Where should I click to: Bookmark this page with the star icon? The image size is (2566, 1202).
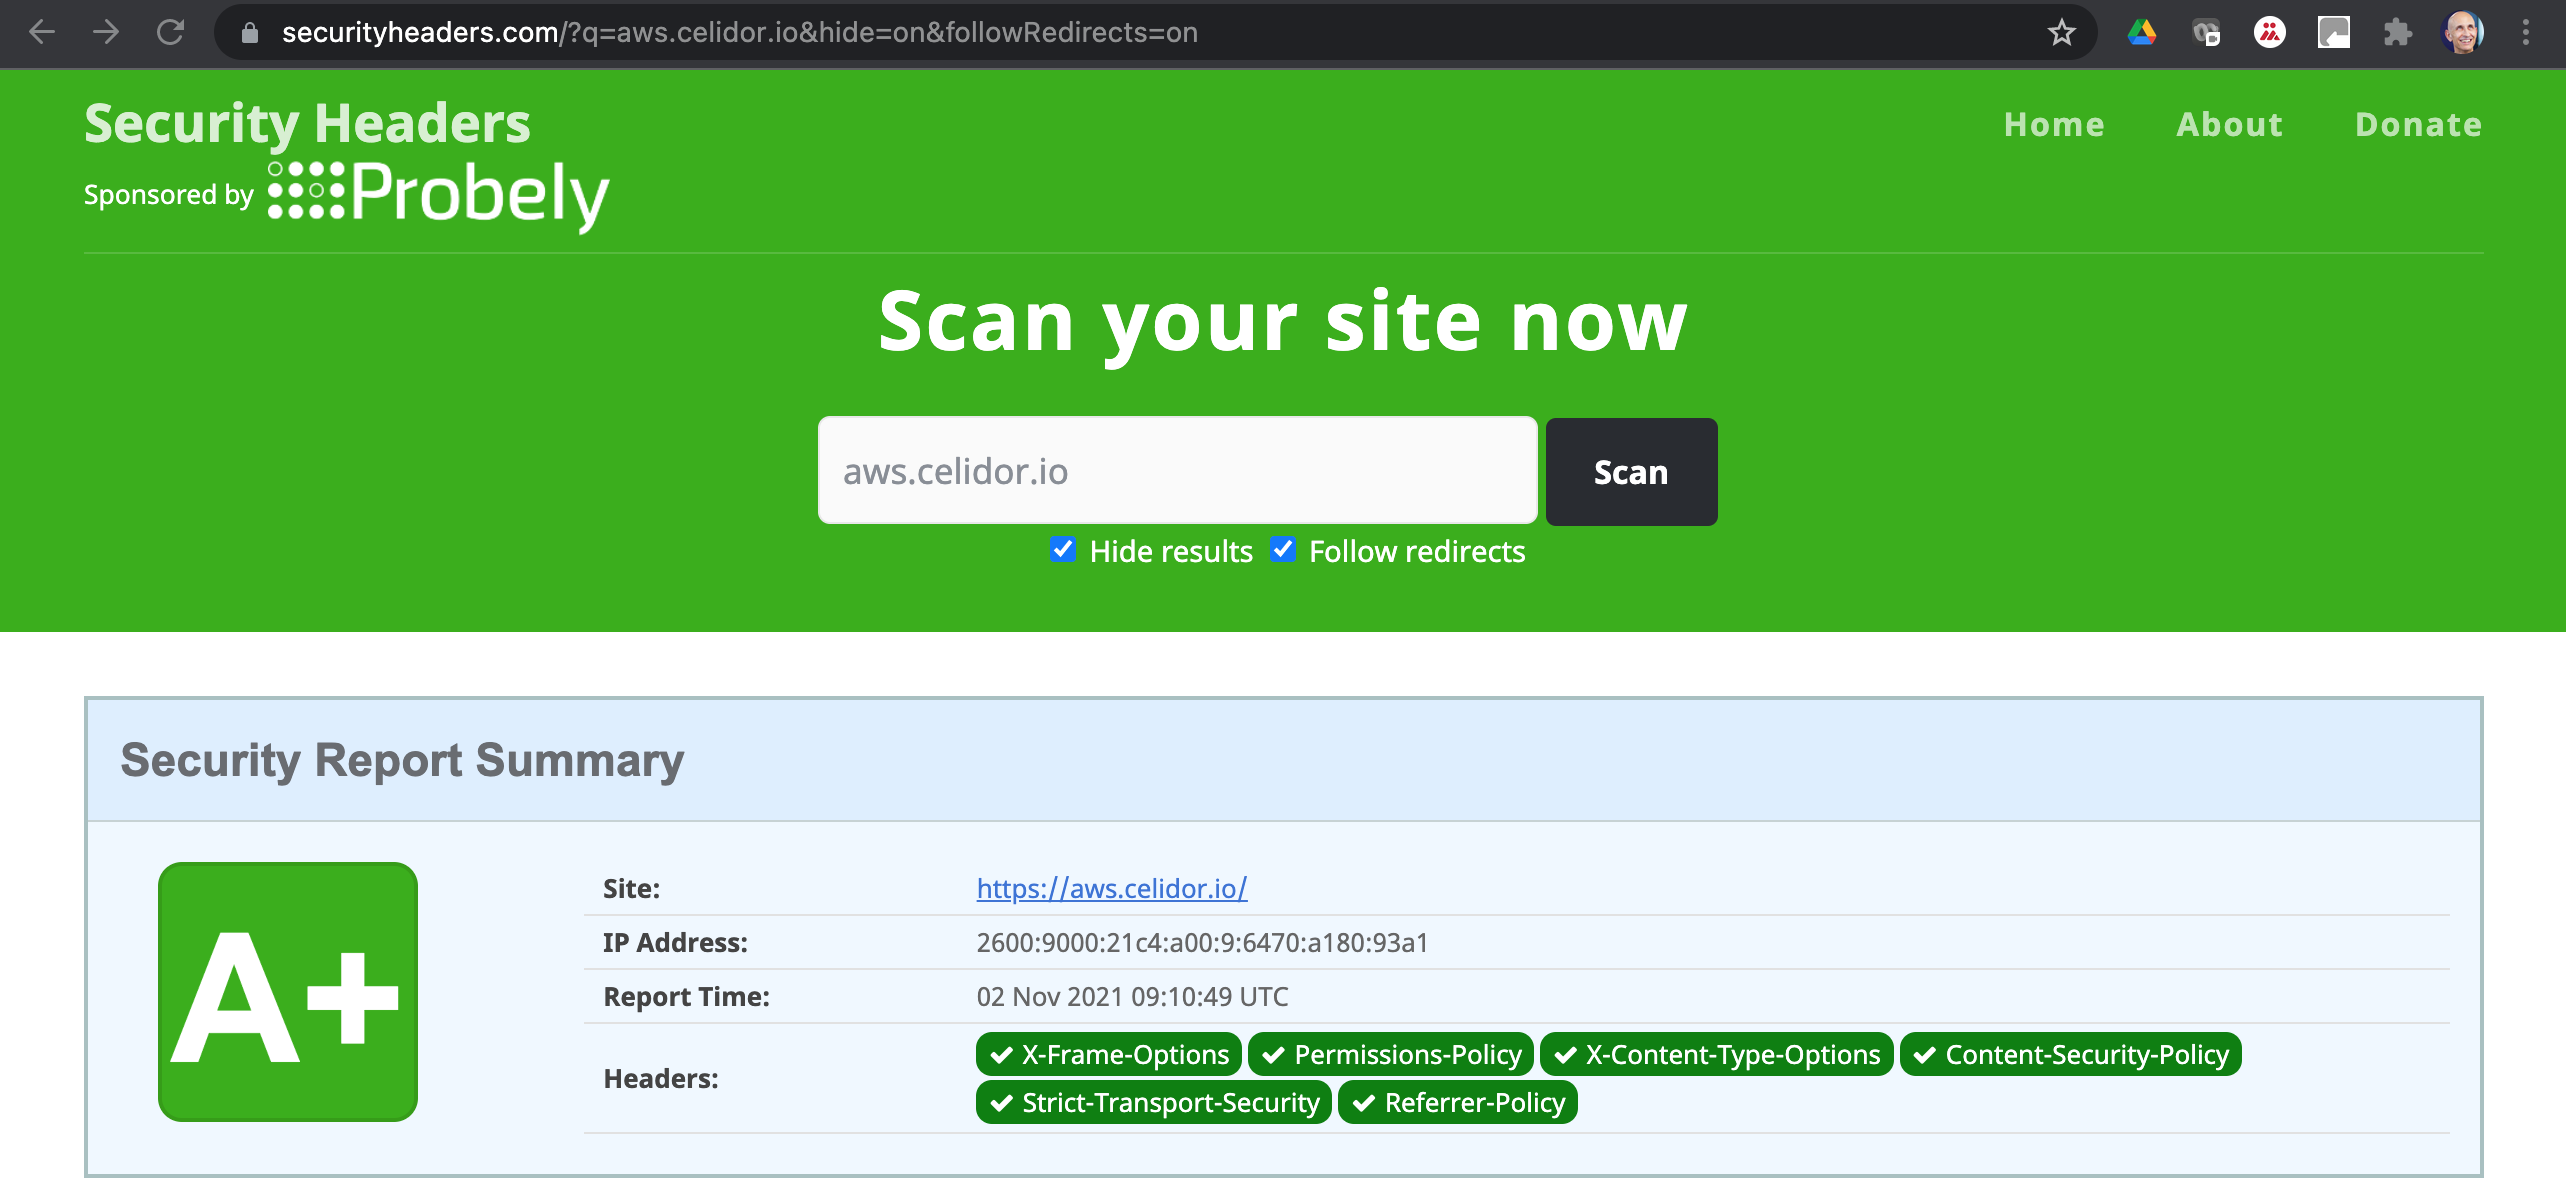click(x=2061, y=33)
